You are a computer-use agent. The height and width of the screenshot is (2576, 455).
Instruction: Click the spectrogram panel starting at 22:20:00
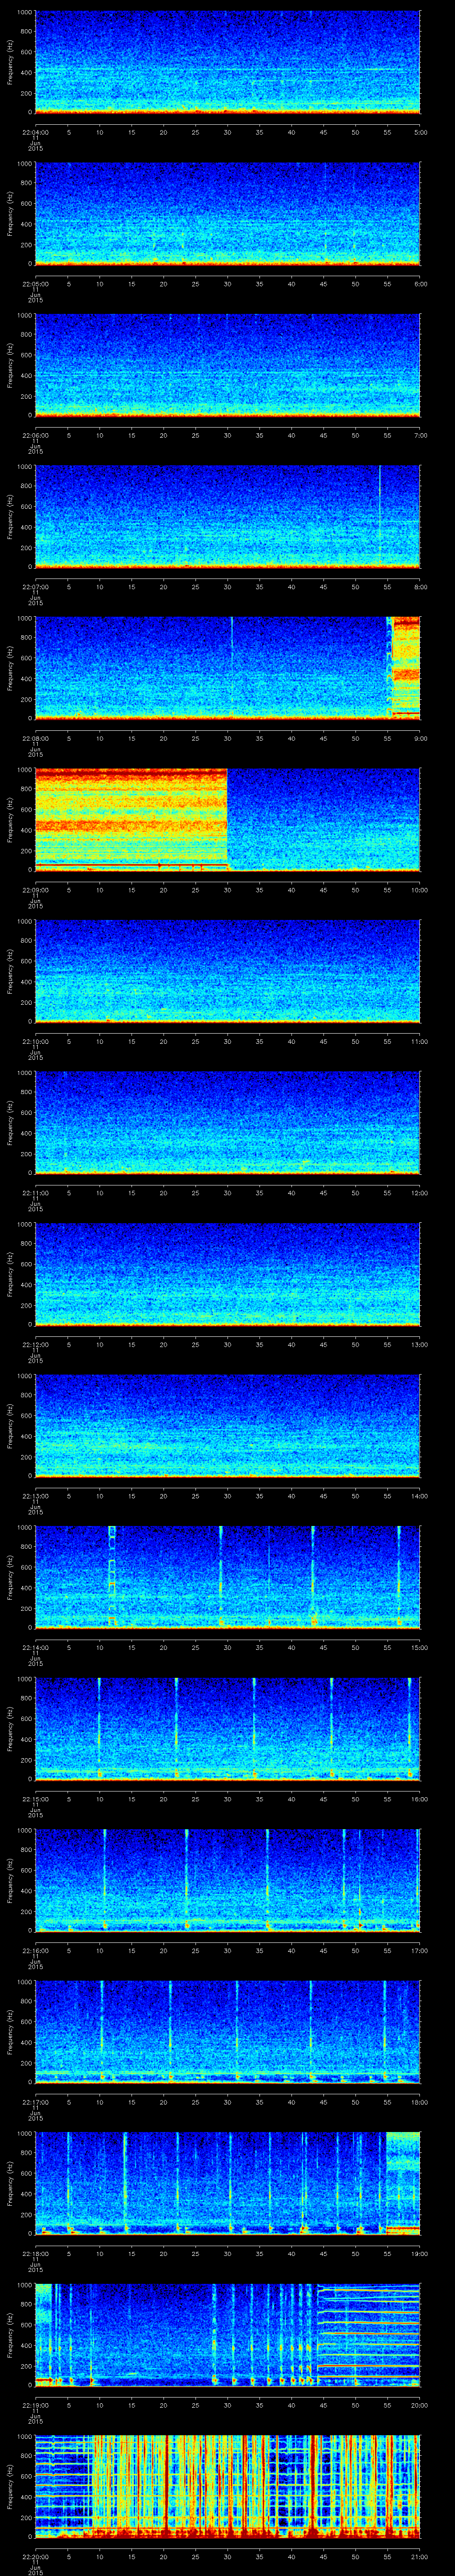pos(227,2486)
